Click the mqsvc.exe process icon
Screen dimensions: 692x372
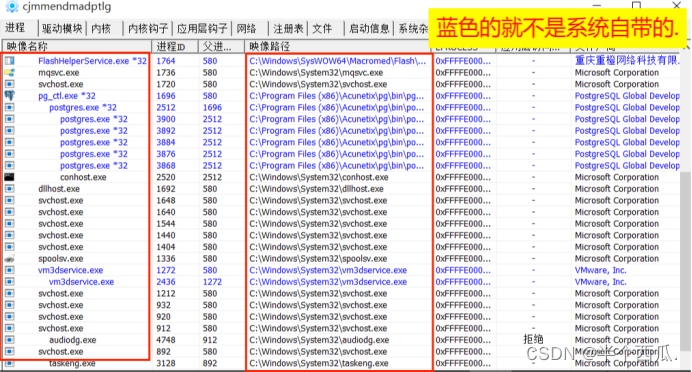coord(9,72)
